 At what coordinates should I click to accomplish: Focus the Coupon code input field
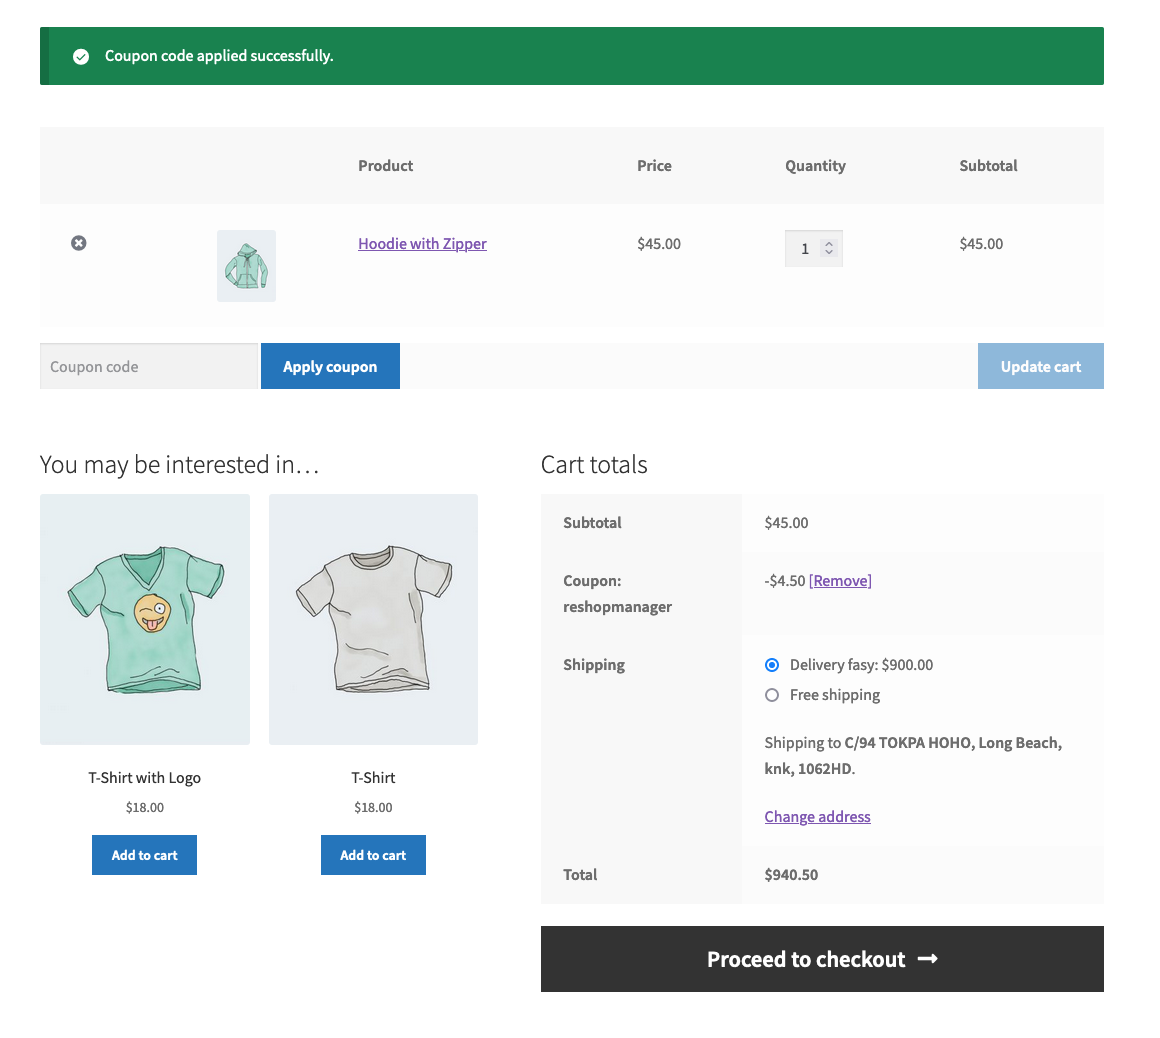(x=148, y=367)
